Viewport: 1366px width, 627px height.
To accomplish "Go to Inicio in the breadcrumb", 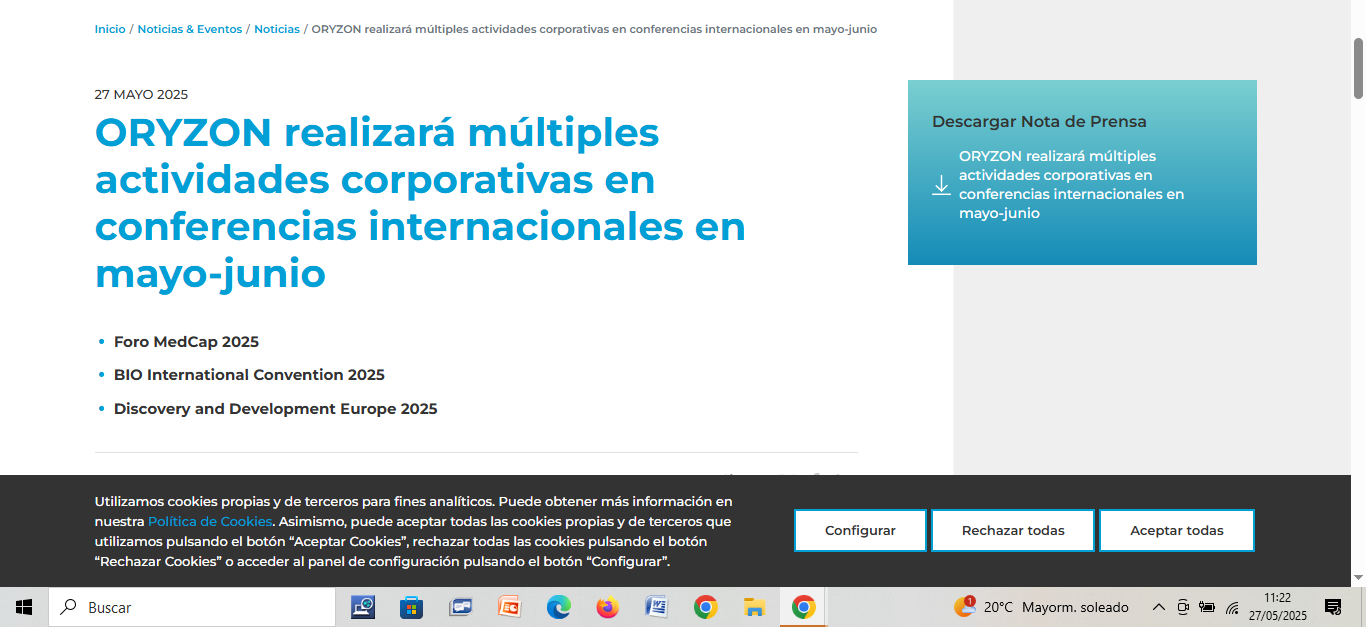I will coord(110,29).
